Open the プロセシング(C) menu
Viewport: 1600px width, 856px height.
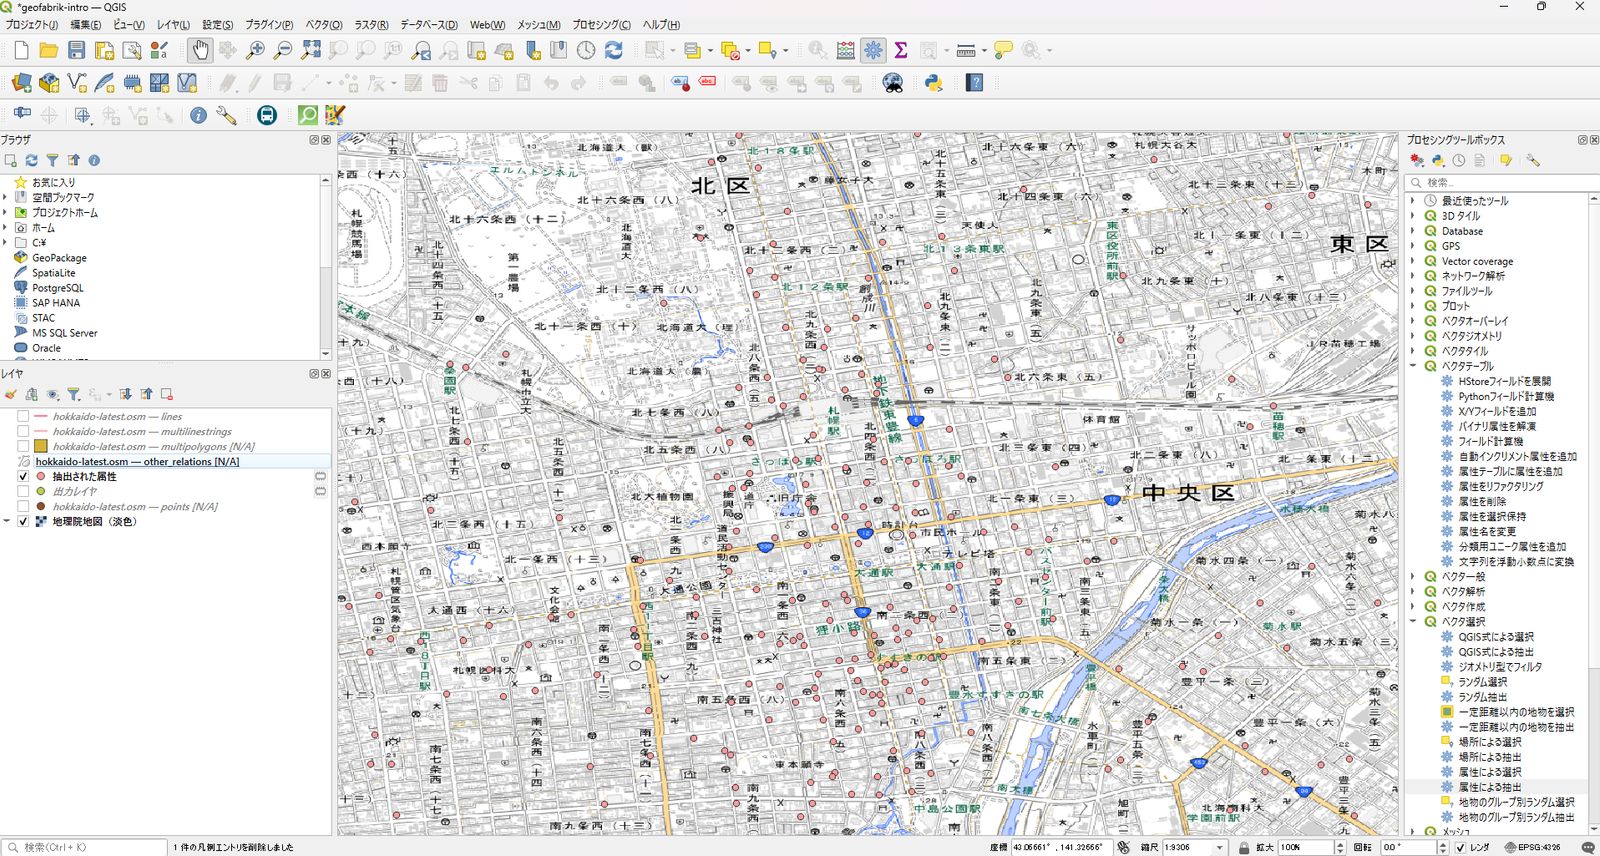click(601, 24)
